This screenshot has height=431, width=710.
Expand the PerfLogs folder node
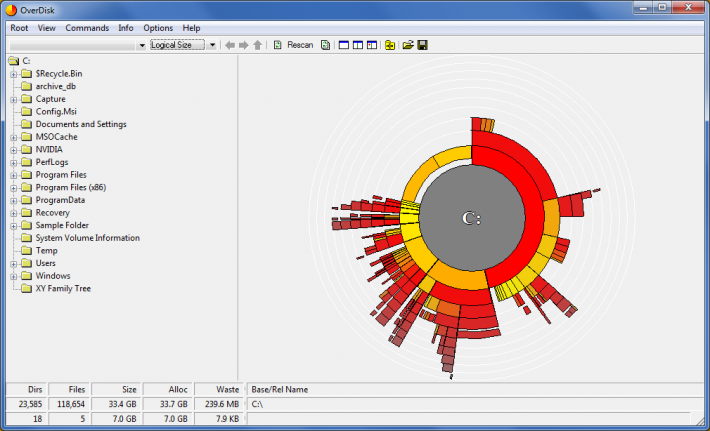[14, 163]
